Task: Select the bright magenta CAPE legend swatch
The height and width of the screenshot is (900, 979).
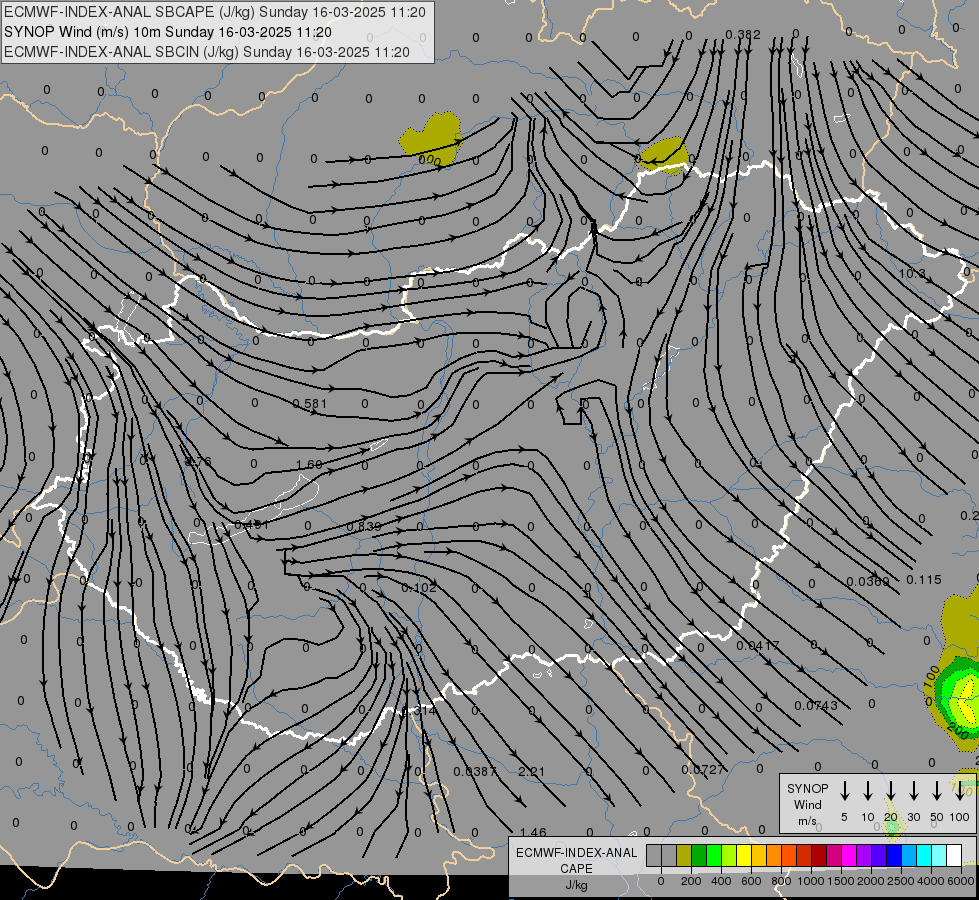Action: click(x=849, y=855)
